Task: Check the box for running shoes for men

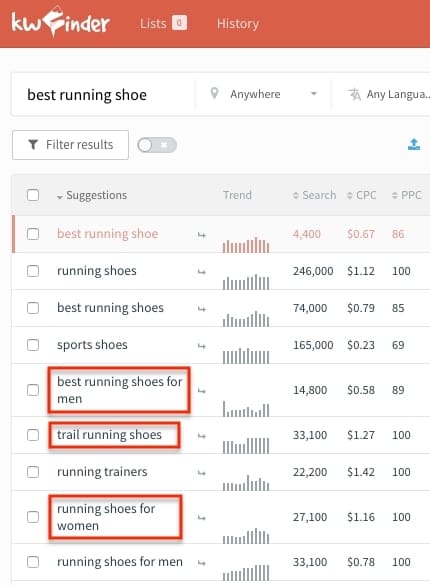Action: (x=33, y=561)
